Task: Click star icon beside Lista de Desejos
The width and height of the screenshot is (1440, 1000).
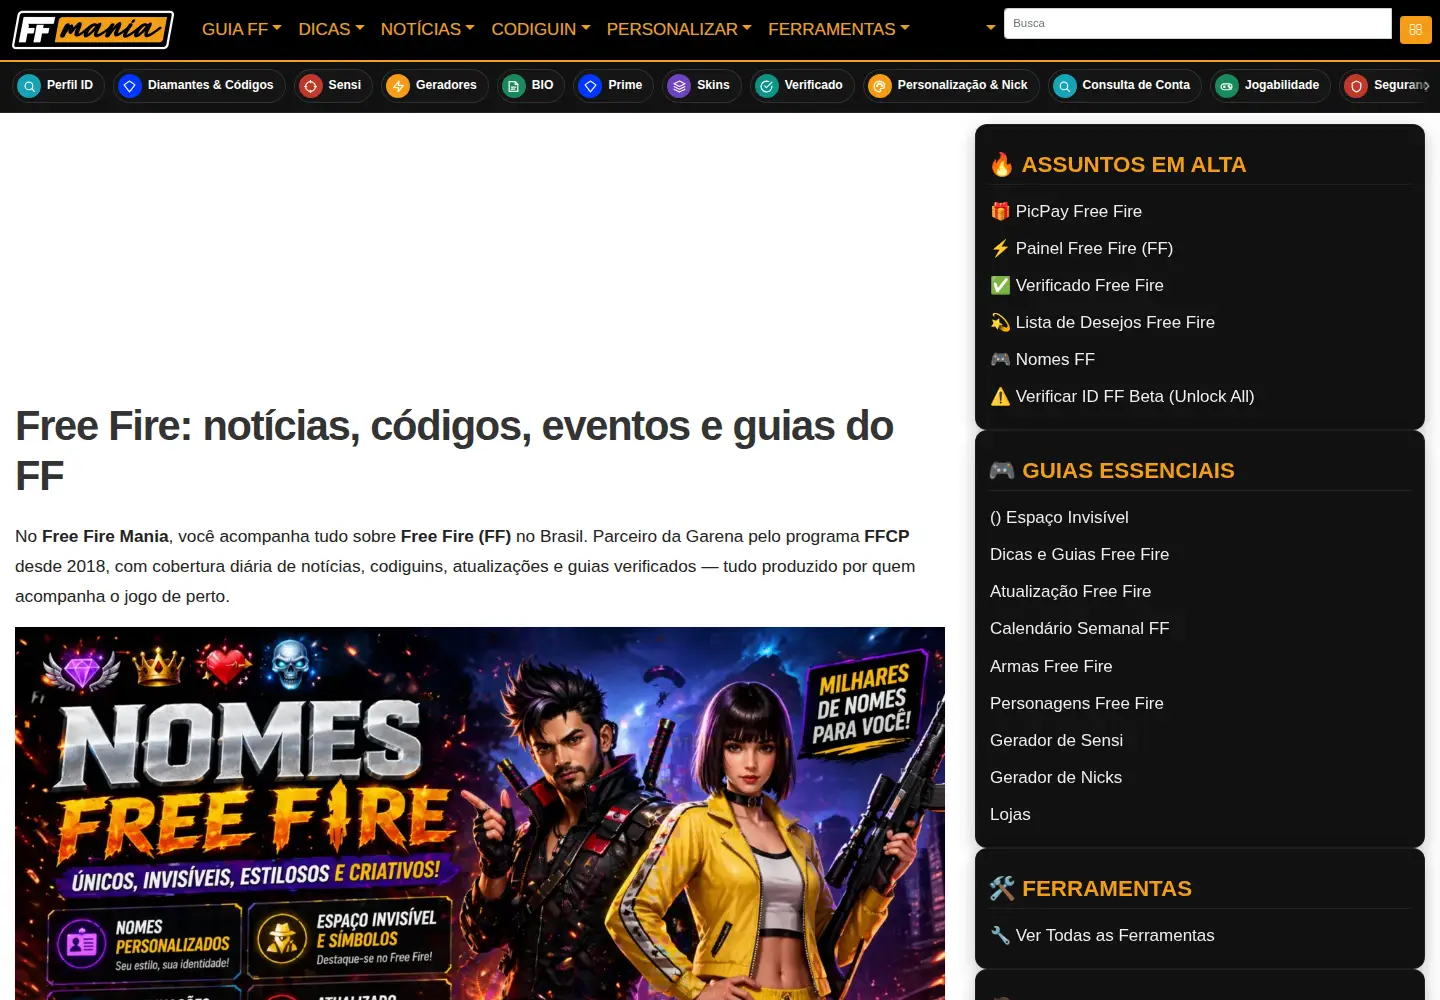Action: 1000,322
